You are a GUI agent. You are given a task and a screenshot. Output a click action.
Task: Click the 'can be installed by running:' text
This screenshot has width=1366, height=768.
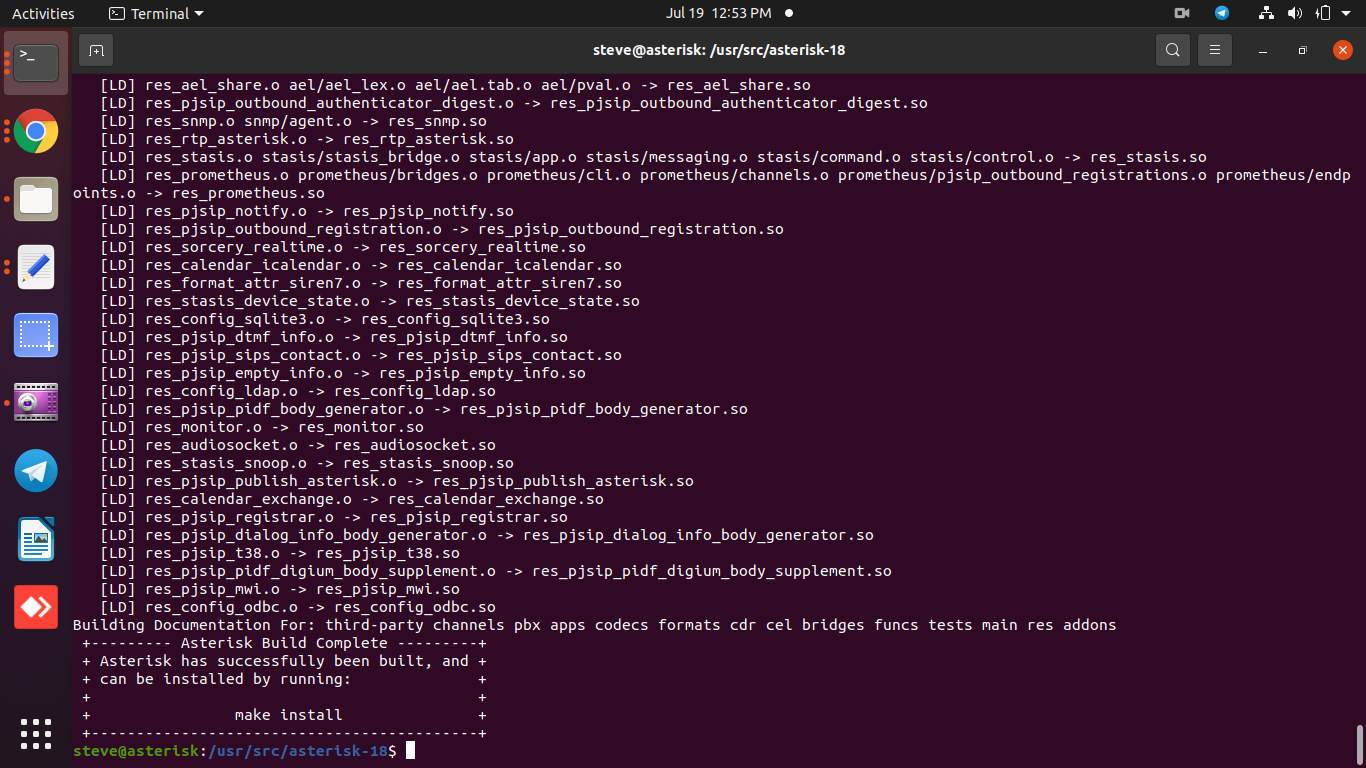coord(225,679)
